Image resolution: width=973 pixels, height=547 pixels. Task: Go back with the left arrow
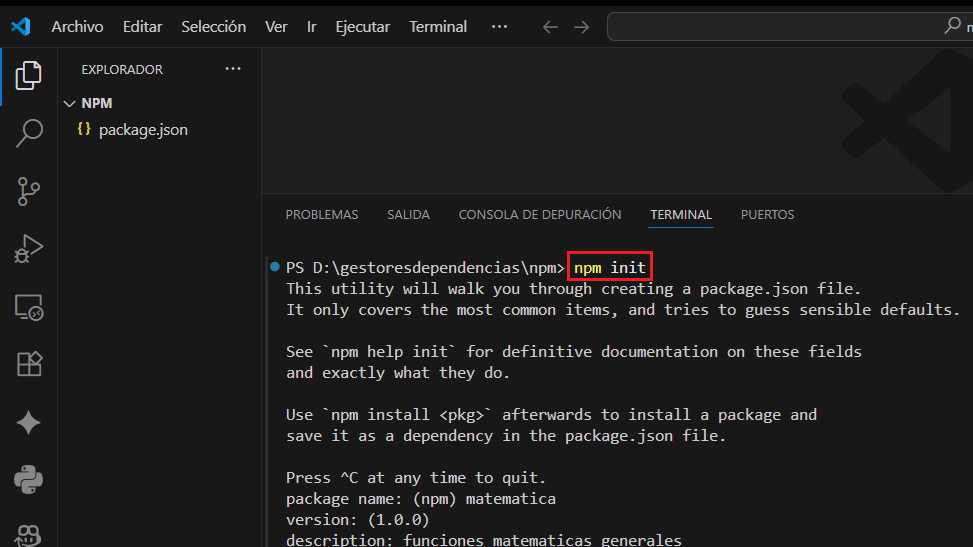tap(549, 27)
